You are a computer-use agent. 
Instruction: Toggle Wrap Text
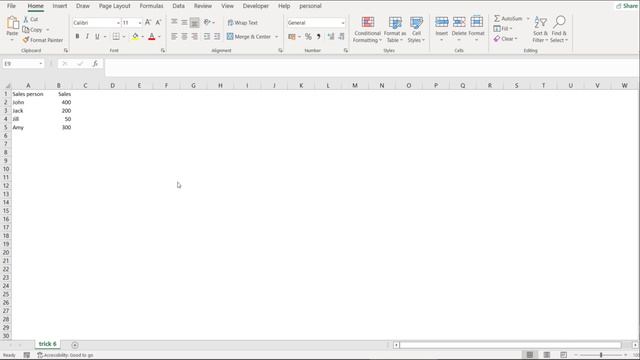[242, 23]
